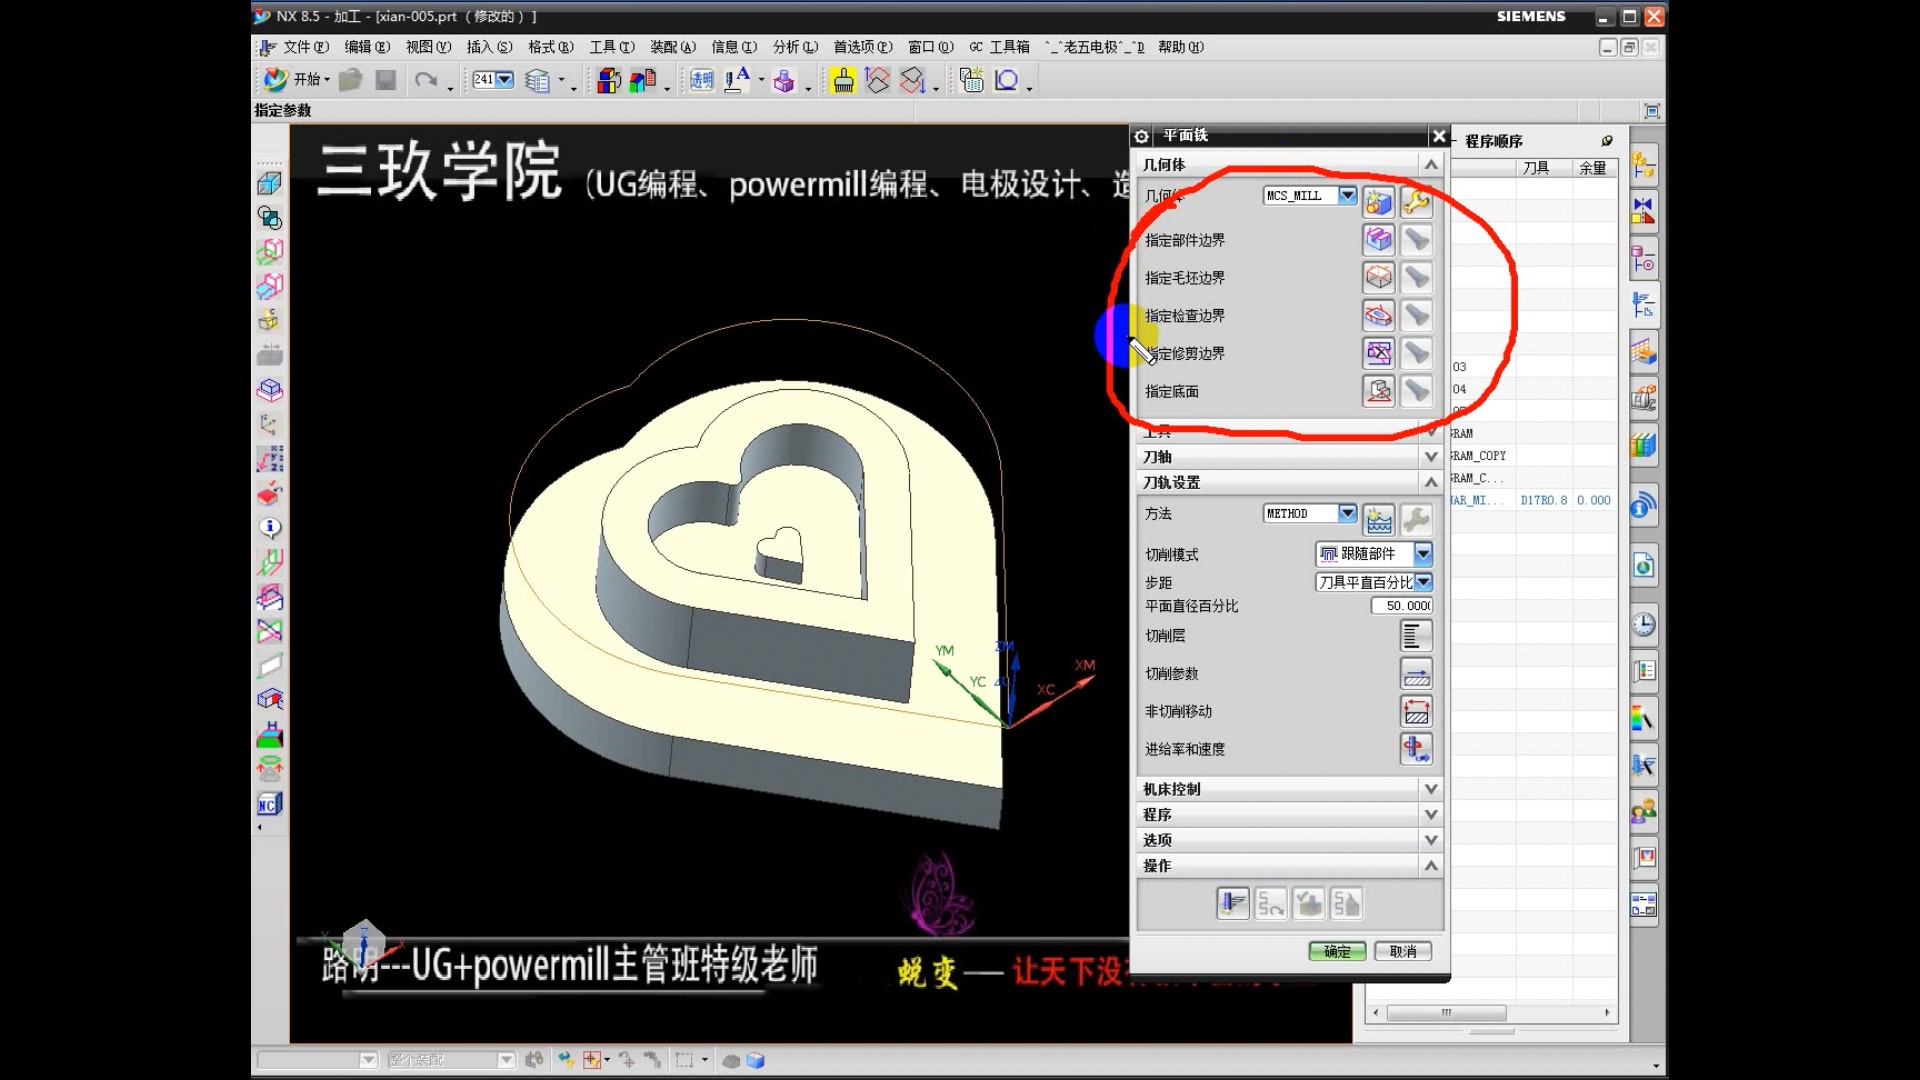Screen dimensions: 1920x1080
Task: Click the 确定 button
Action: [1337, 951]
